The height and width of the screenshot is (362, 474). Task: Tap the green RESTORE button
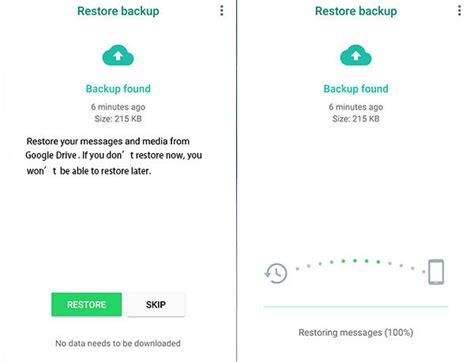pos(87,304)
